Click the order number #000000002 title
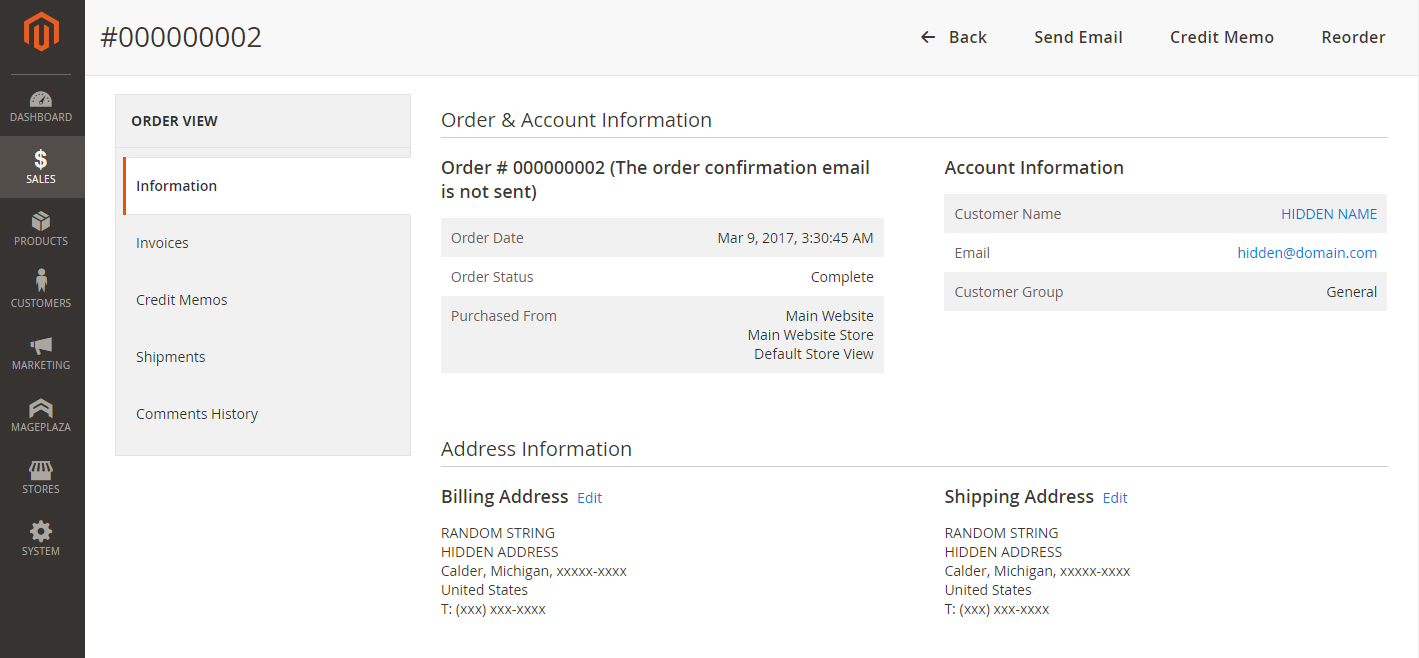The image size is (1419, 658). click(x=181, y=37)
